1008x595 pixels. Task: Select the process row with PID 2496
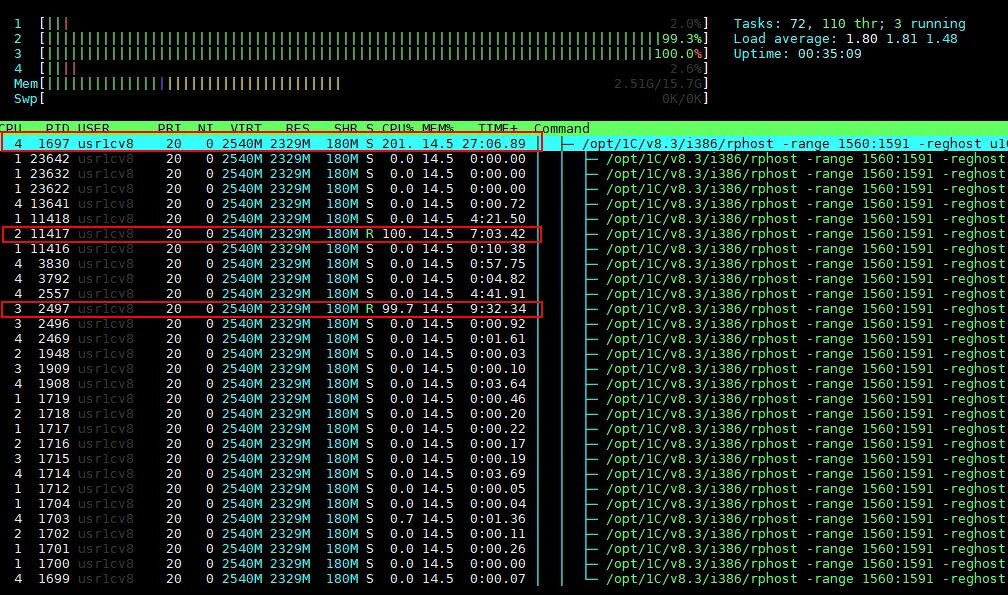tap(504, 323)
